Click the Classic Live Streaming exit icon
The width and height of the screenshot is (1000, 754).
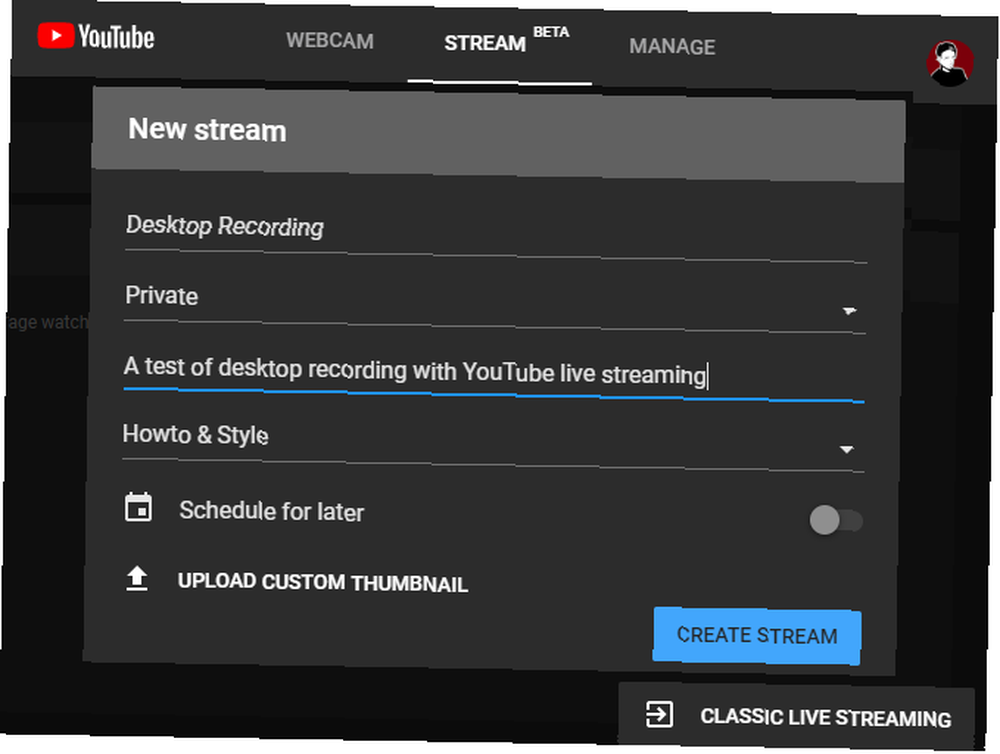click(659, 713)
